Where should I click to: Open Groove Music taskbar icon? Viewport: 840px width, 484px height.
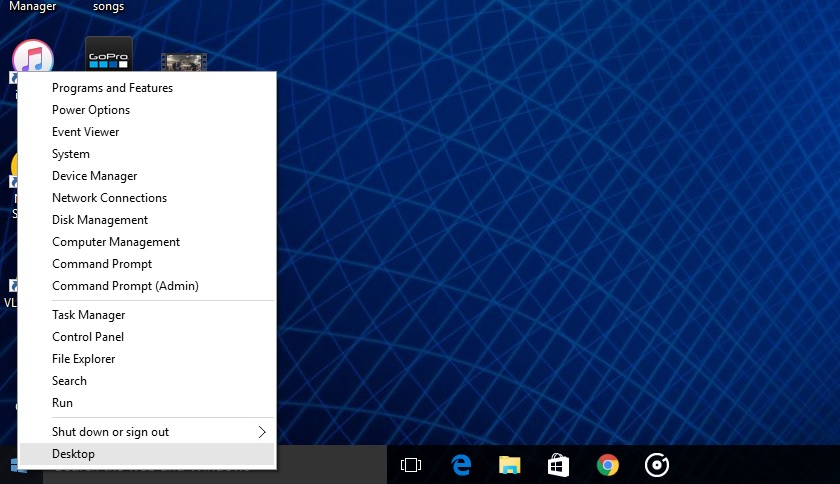pos(657,465)
